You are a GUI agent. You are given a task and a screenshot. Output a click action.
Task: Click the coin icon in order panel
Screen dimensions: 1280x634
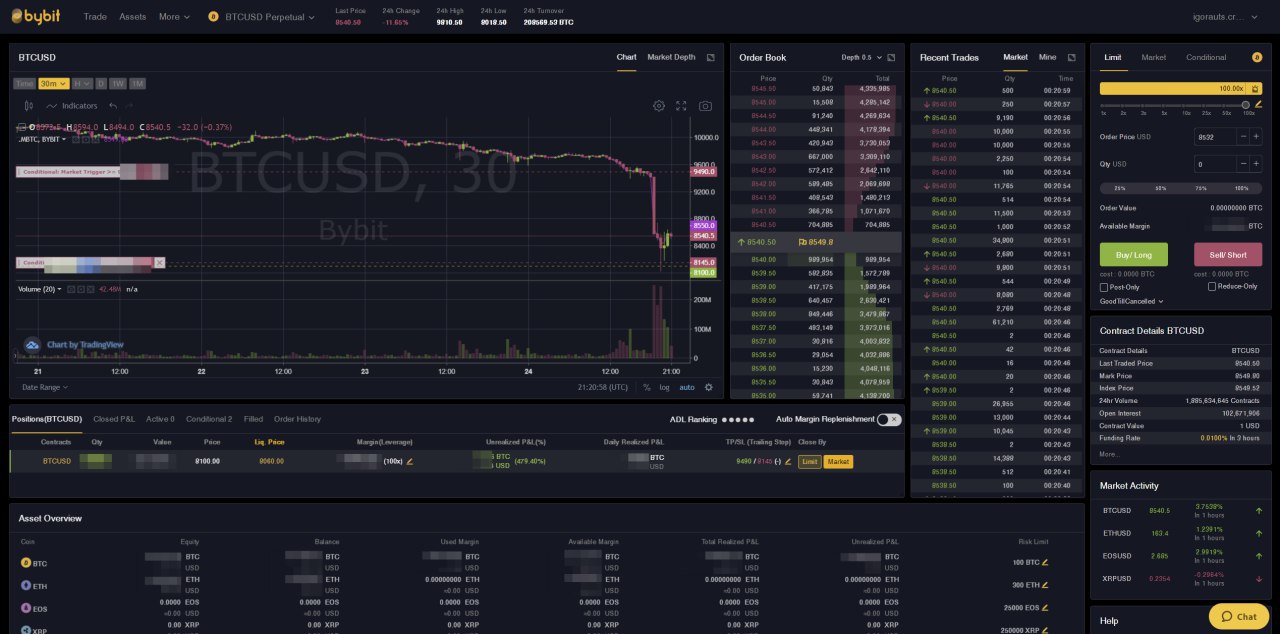[1257, 58]
